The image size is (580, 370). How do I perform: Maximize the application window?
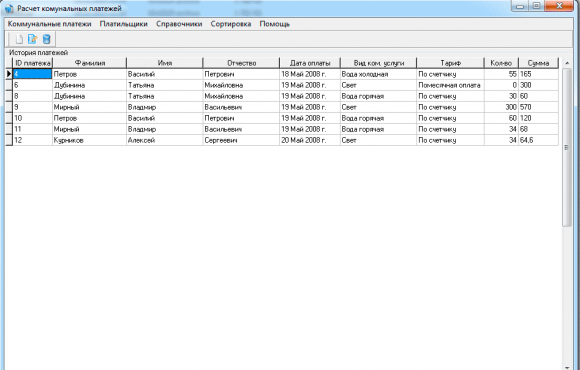point(537,6)
